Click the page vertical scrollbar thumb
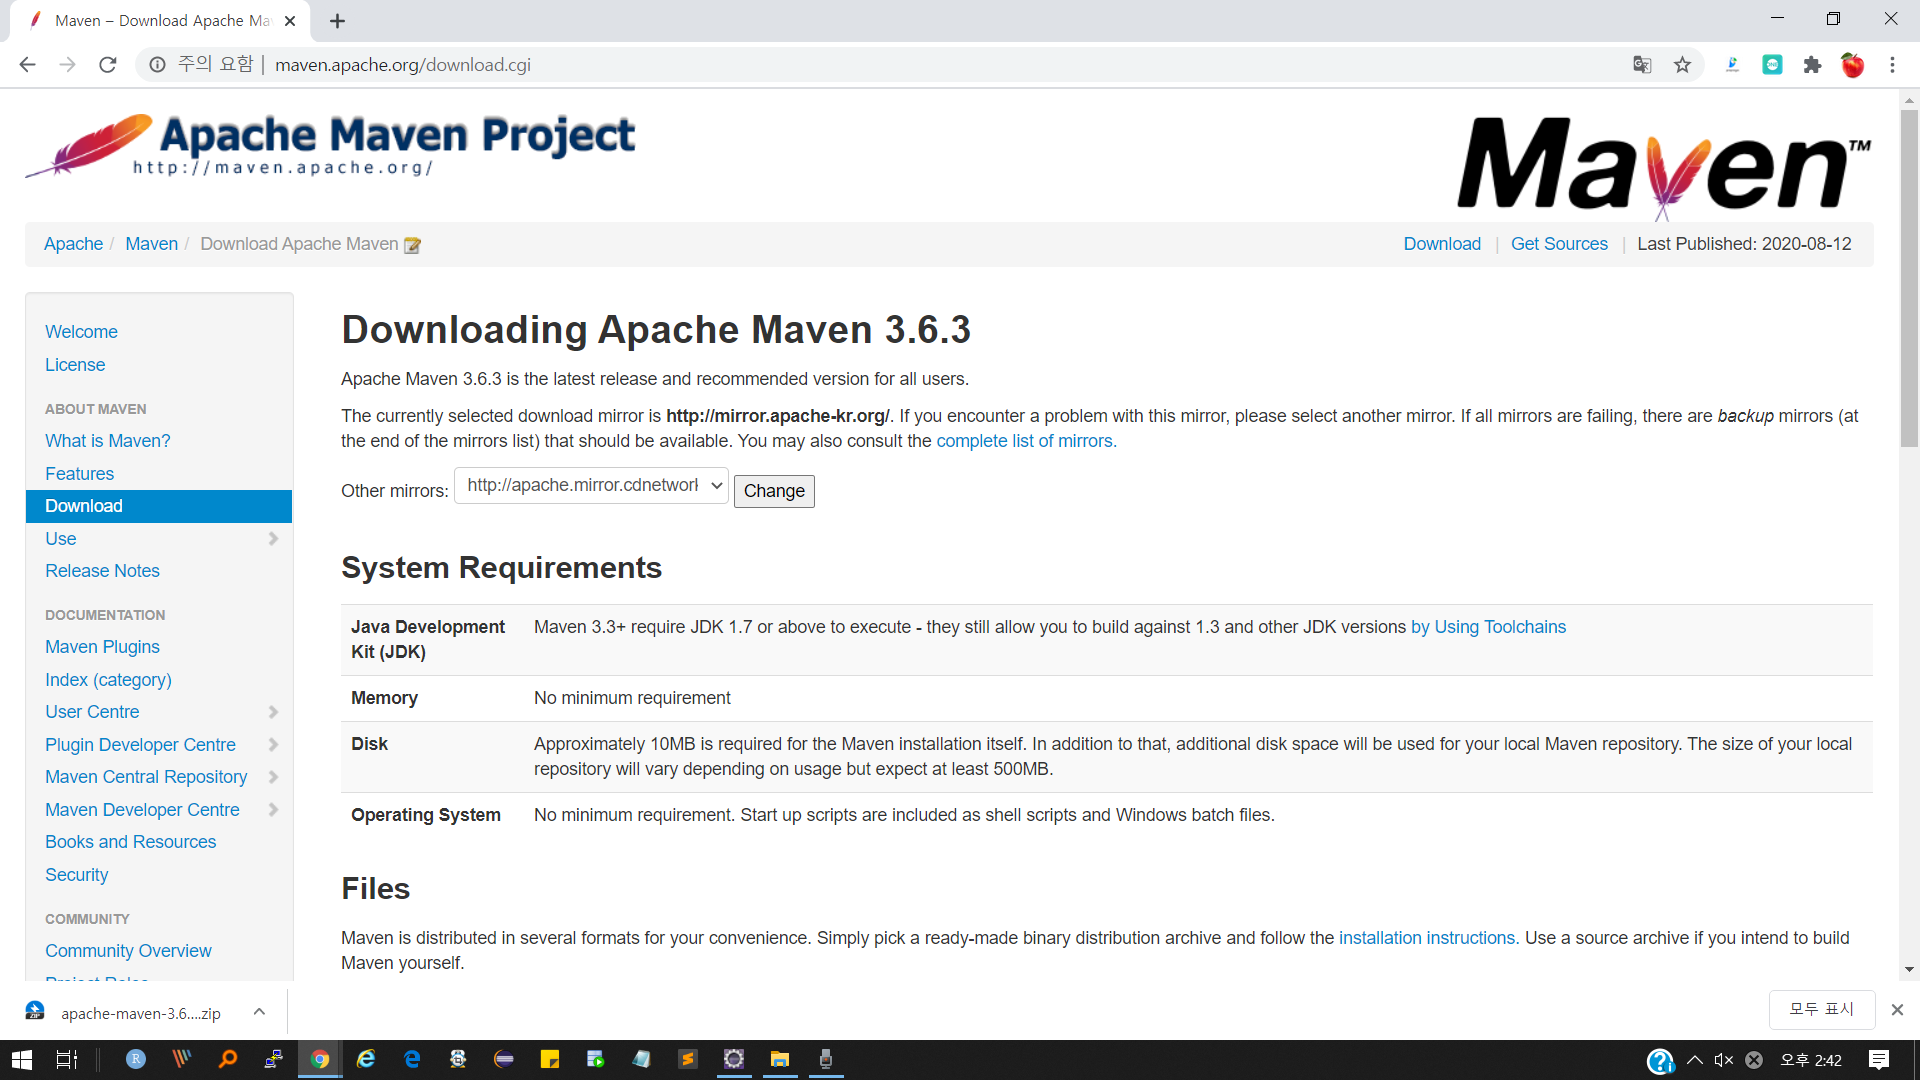1920x1080 pixels. pos(1909,277)
